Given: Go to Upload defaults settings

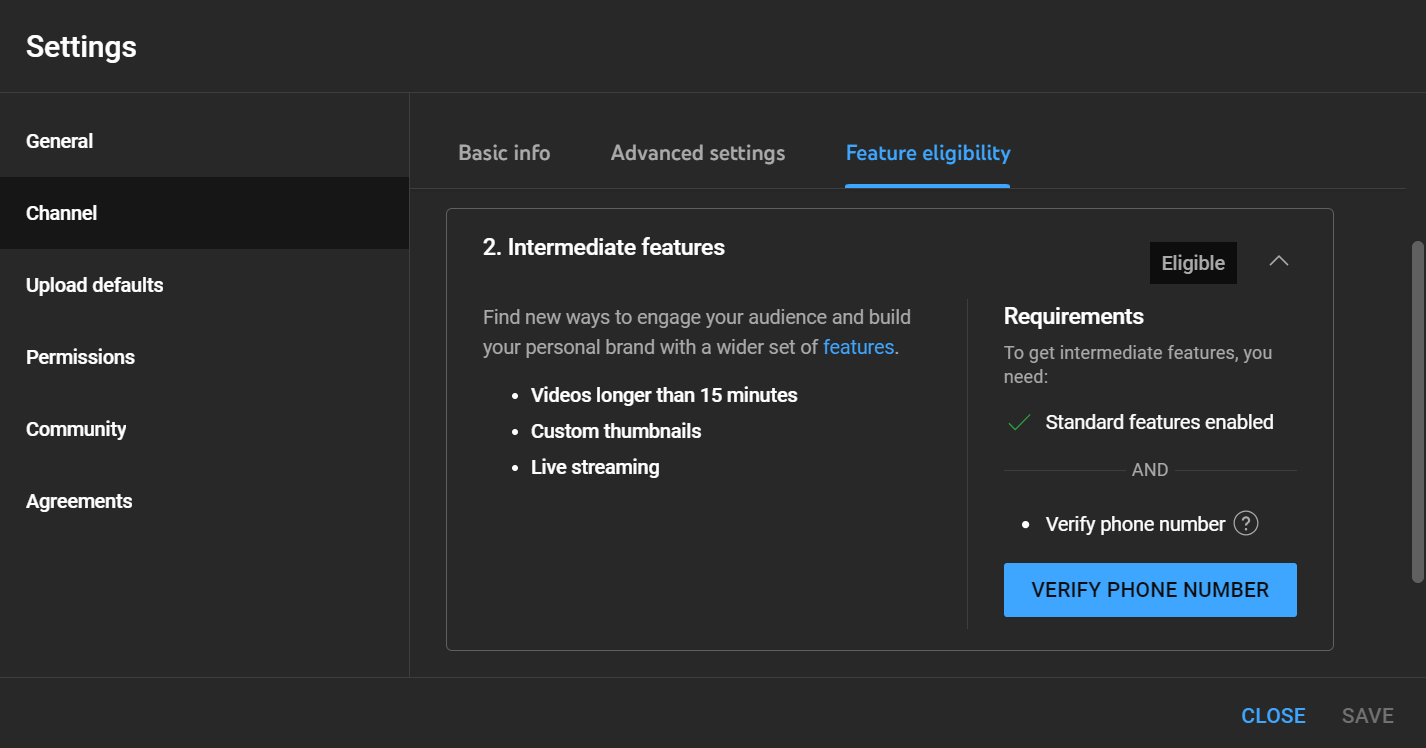Looking at the screenshot, I should pyautogui.click(x=95, y=285).
